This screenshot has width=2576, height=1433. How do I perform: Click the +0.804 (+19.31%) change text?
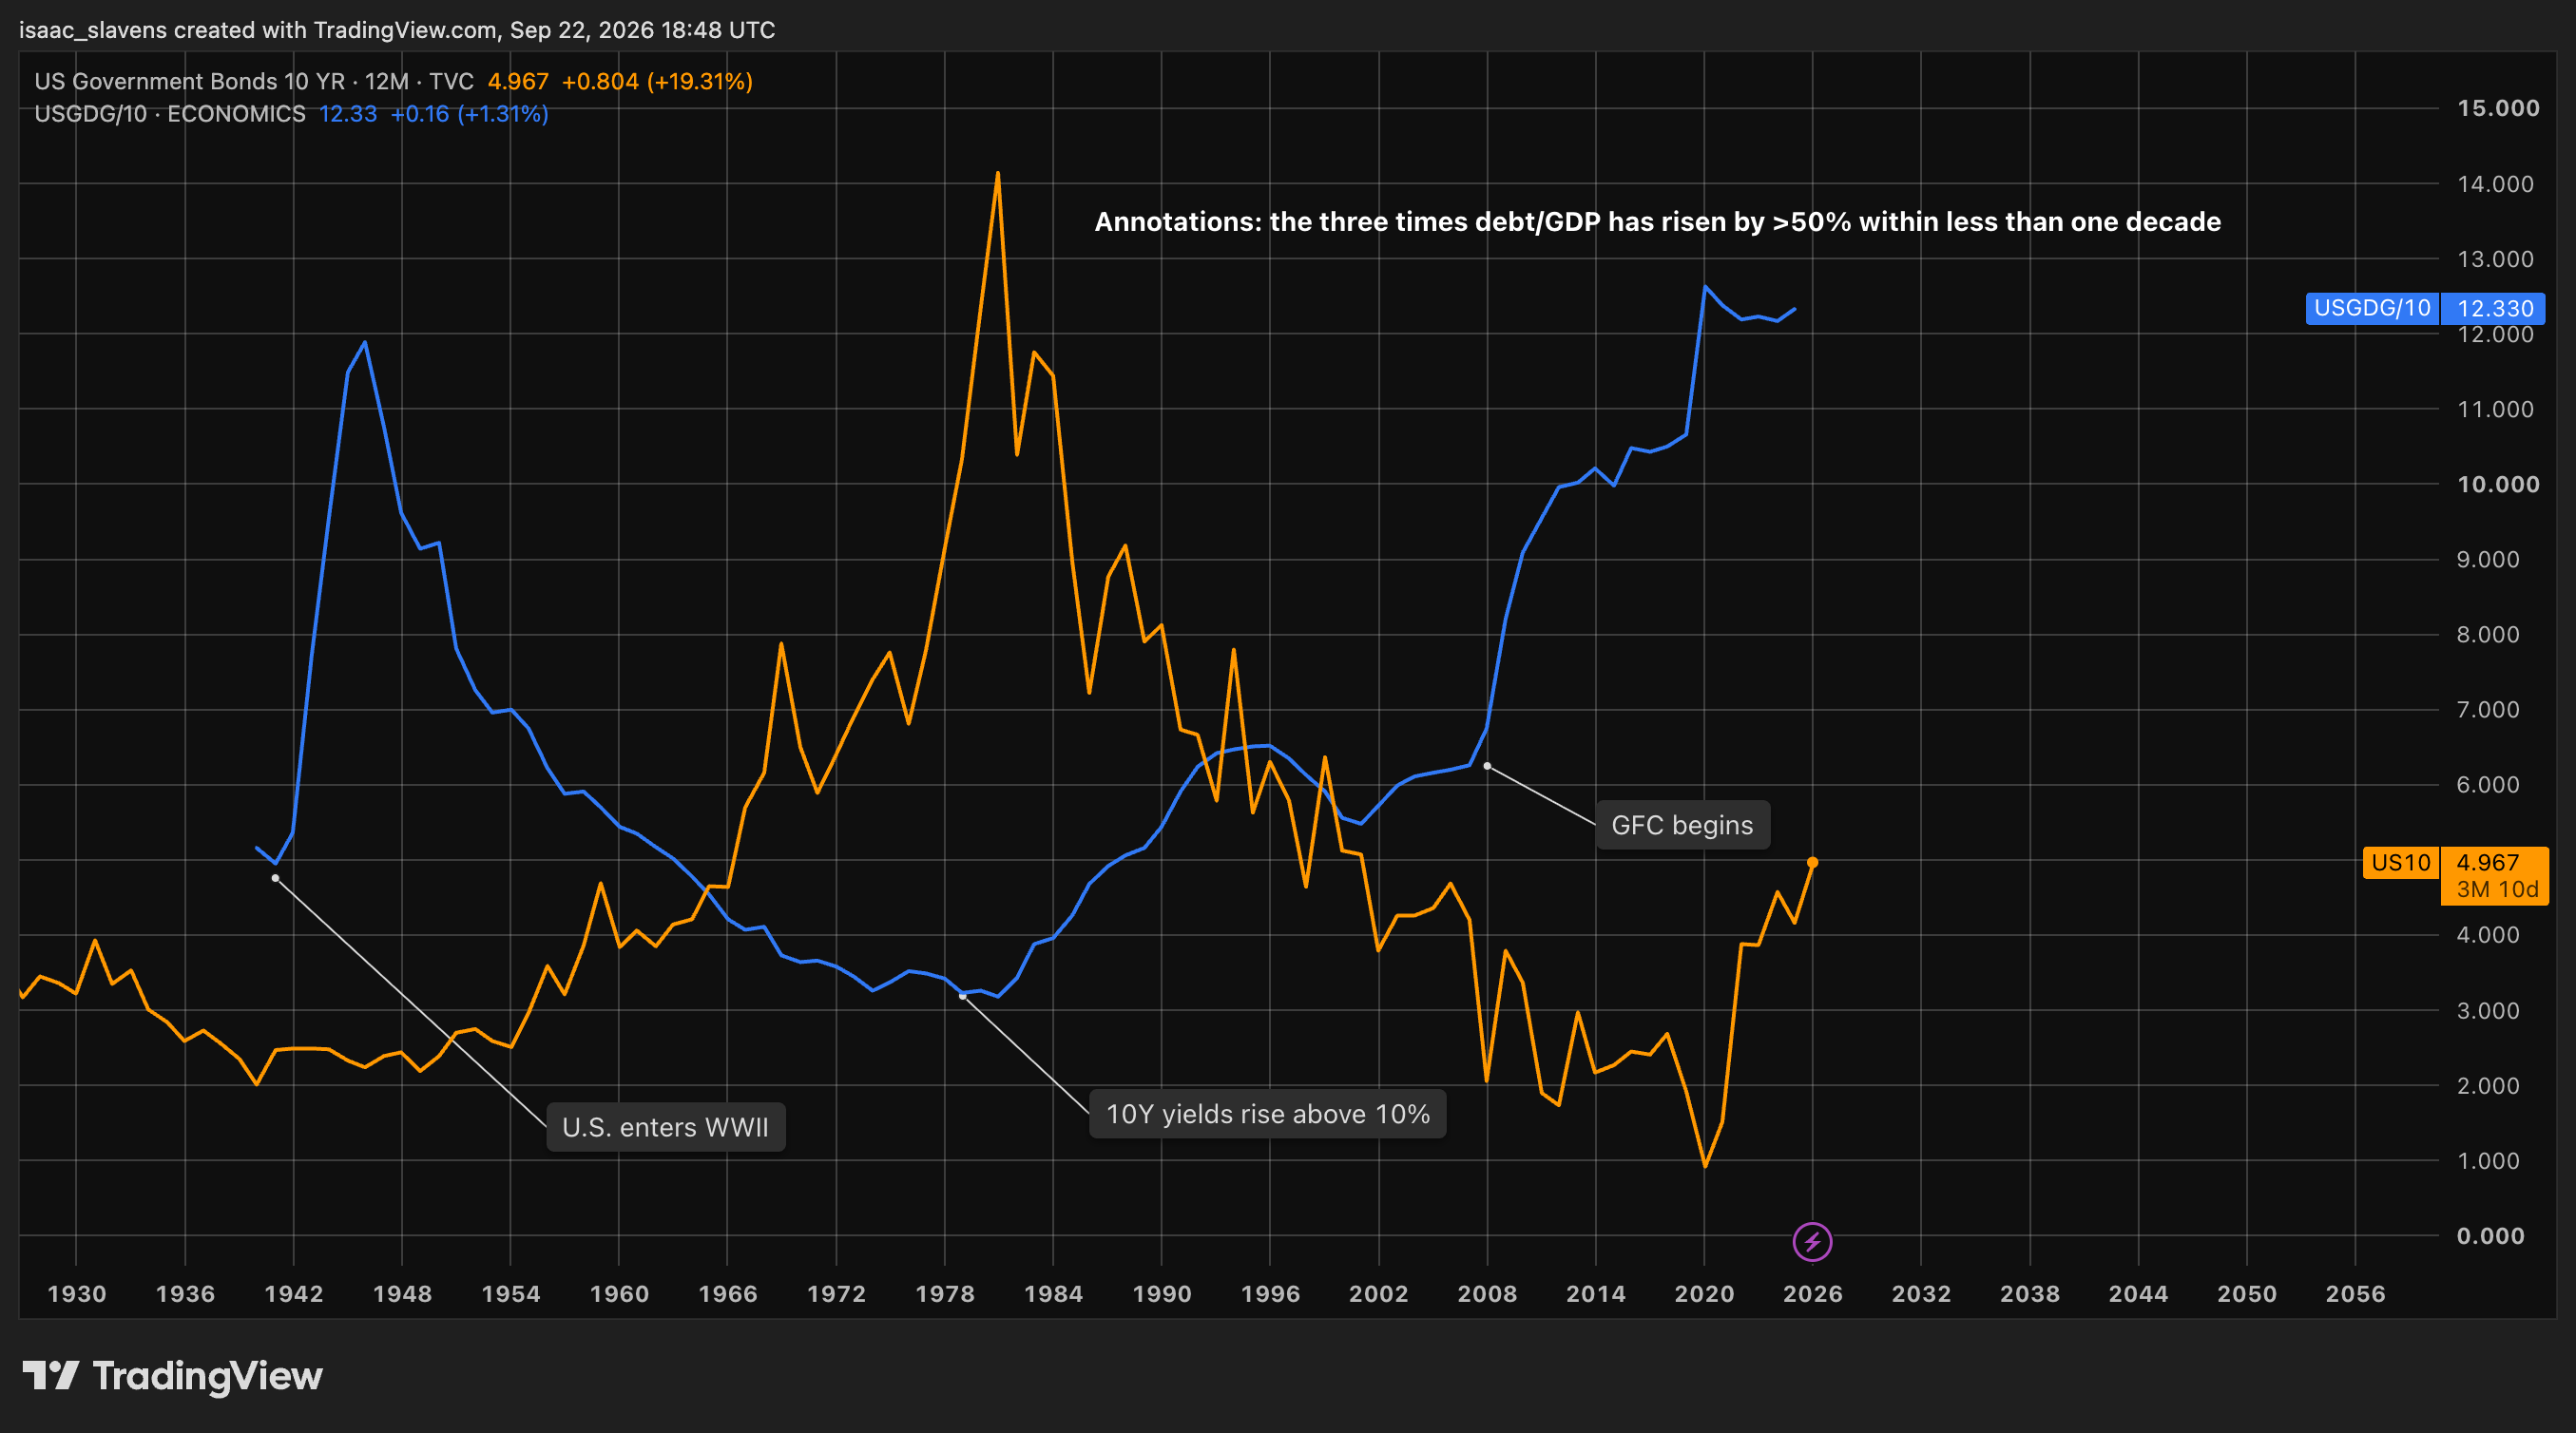657,82
